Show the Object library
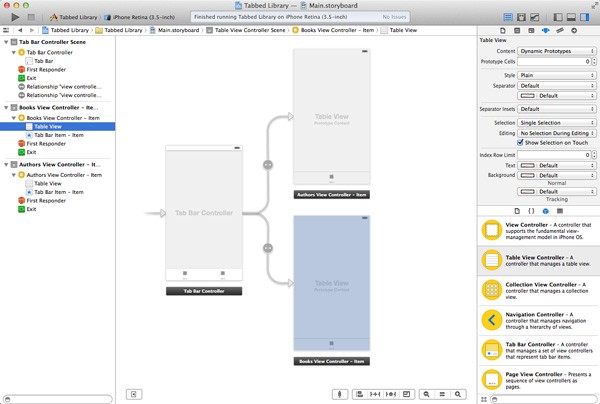The image size is (600, 404). [546, 211]
